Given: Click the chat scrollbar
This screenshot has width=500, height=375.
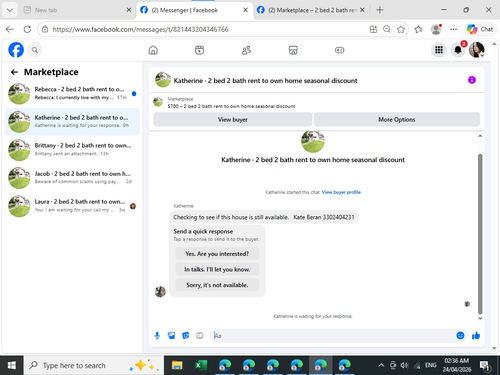Looking at the screenshot, I should [x=480, y=233].
